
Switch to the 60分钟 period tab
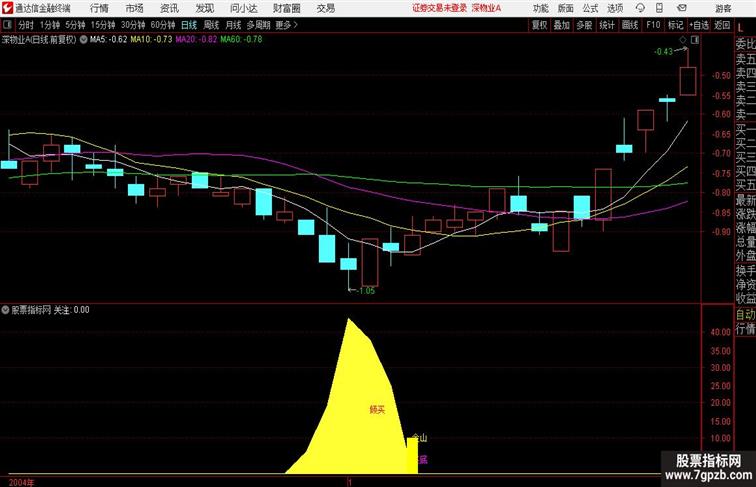pyautogui.click(x=163, y=25)
